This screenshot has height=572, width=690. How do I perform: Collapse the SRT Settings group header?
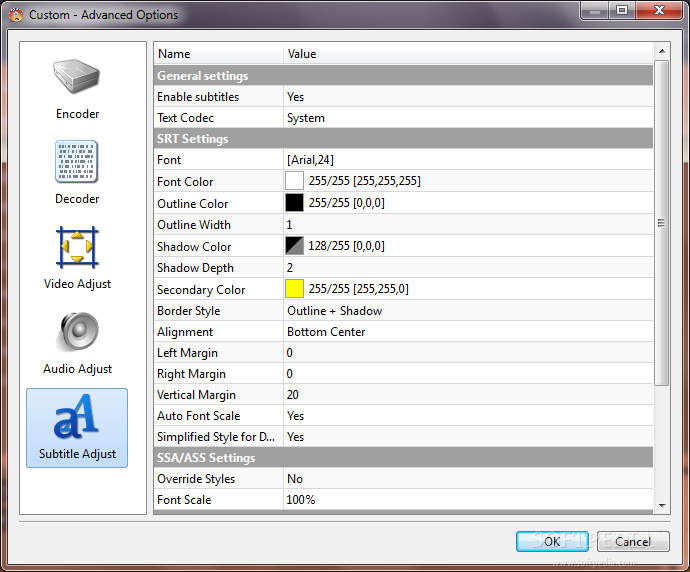click(x=404, y=139)
